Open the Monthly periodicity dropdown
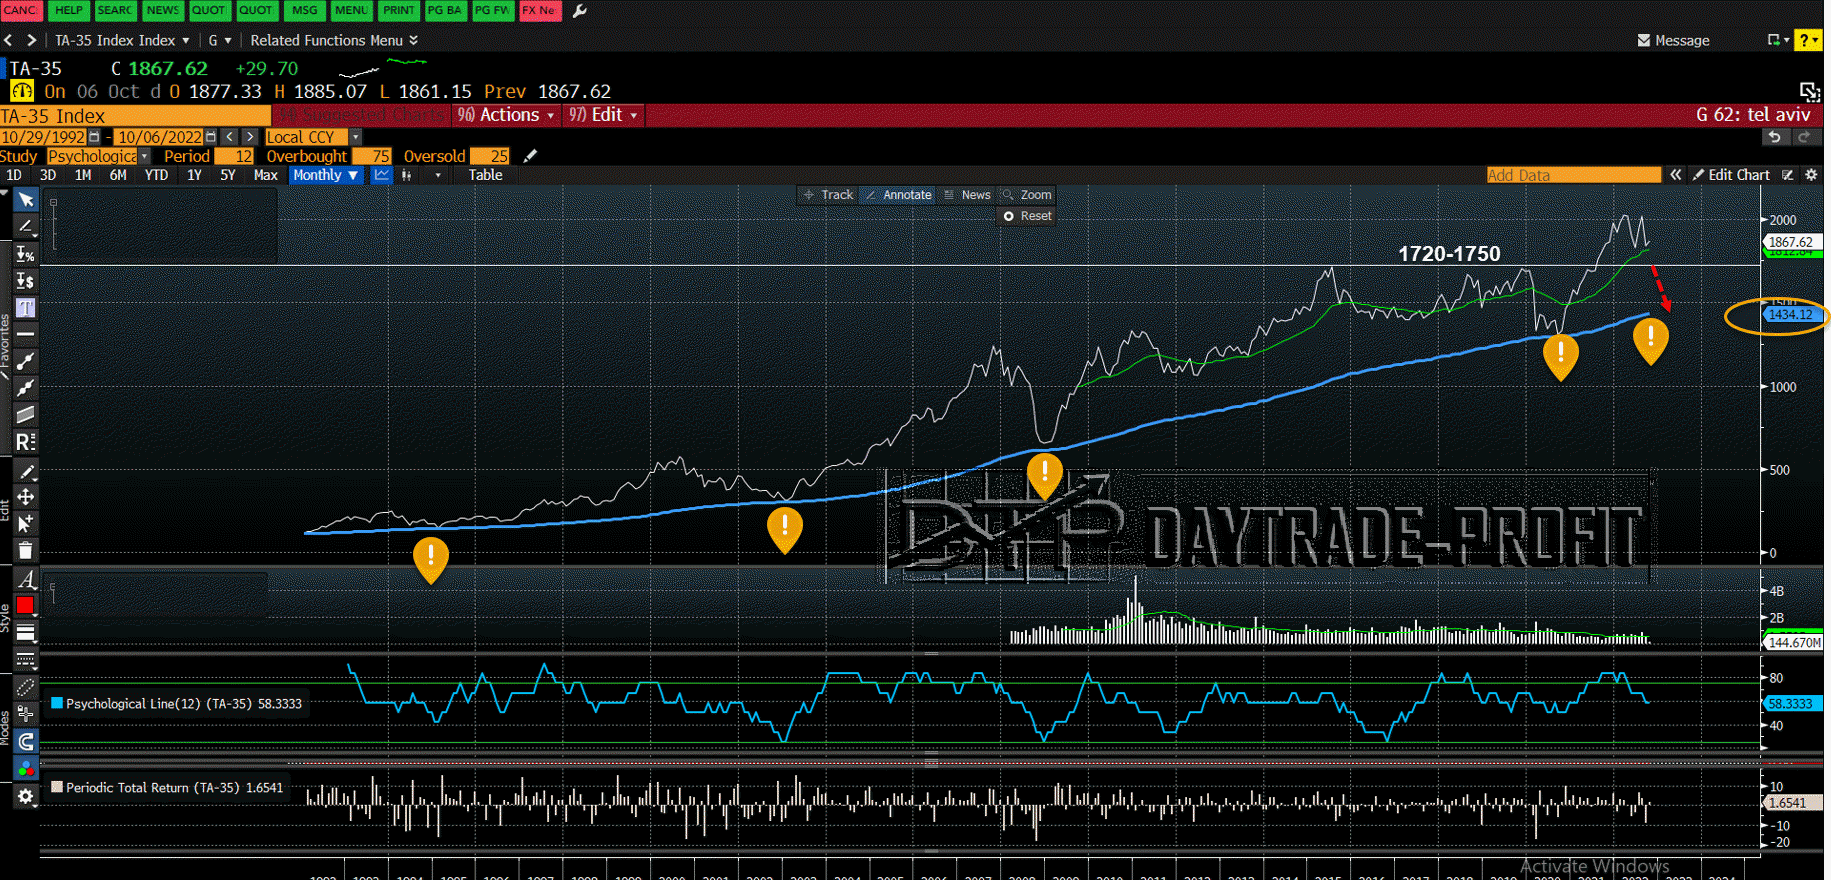Viewport: 1831px width, 880px height. 326,175
